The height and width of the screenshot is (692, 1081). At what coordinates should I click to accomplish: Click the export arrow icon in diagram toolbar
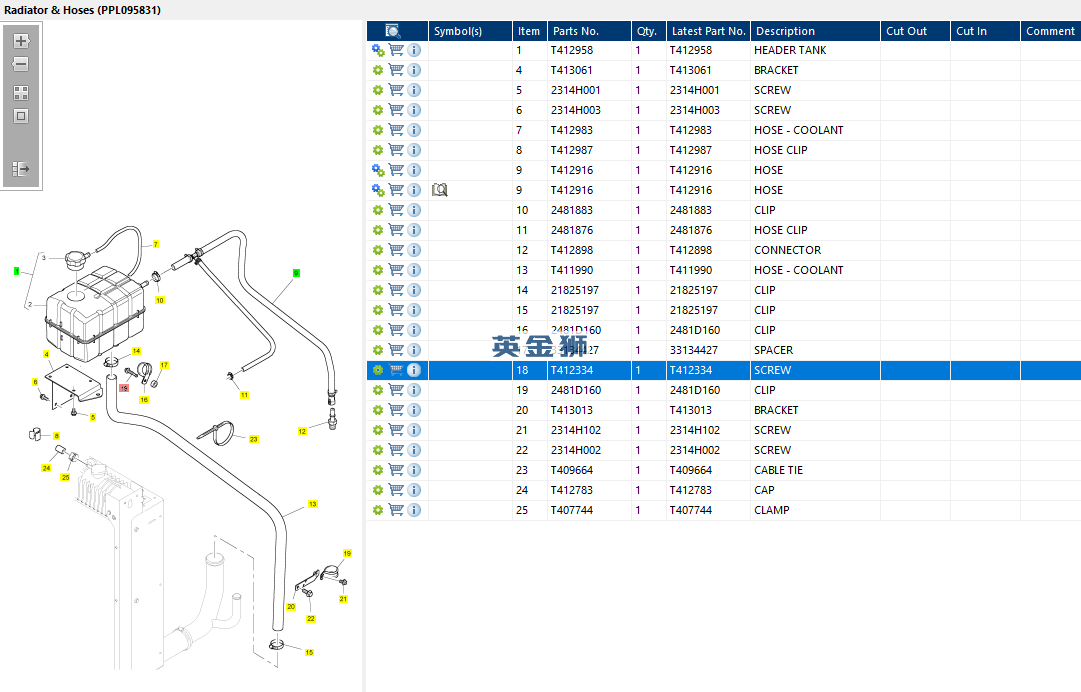pos(21,169)
